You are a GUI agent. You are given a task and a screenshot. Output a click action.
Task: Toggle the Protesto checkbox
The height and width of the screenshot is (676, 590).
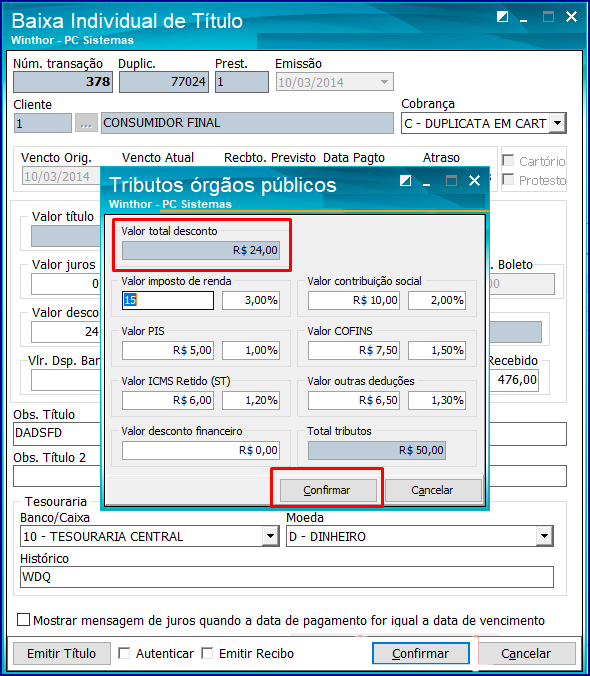[x=509, y=179]
